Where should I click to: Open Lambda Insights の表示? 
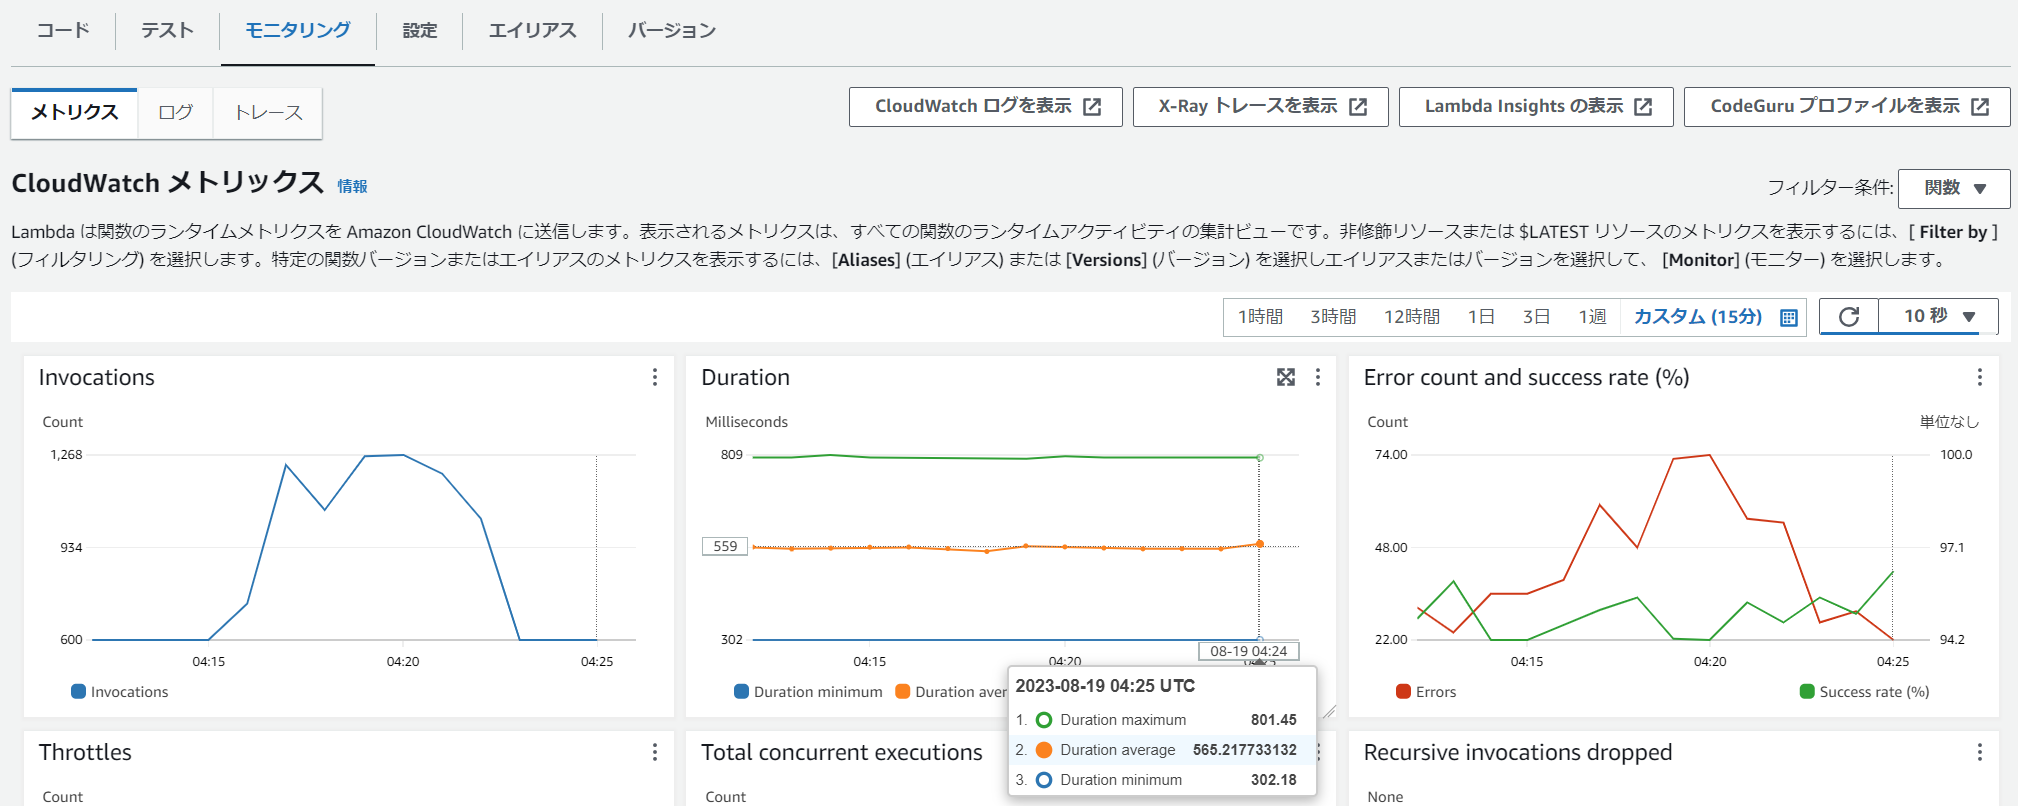coord(1536,107)
